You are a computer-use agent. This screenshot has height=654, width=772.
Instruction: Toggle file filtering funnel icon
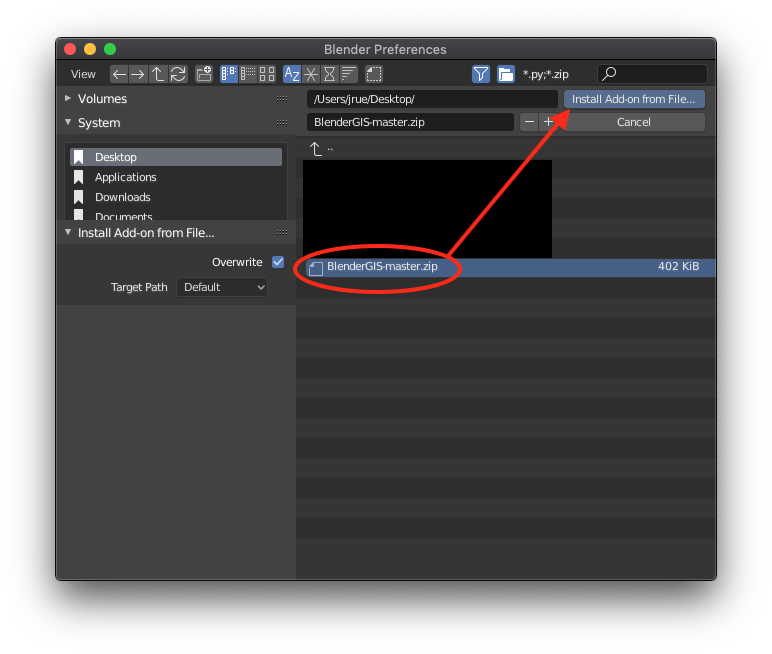[481, 74]
